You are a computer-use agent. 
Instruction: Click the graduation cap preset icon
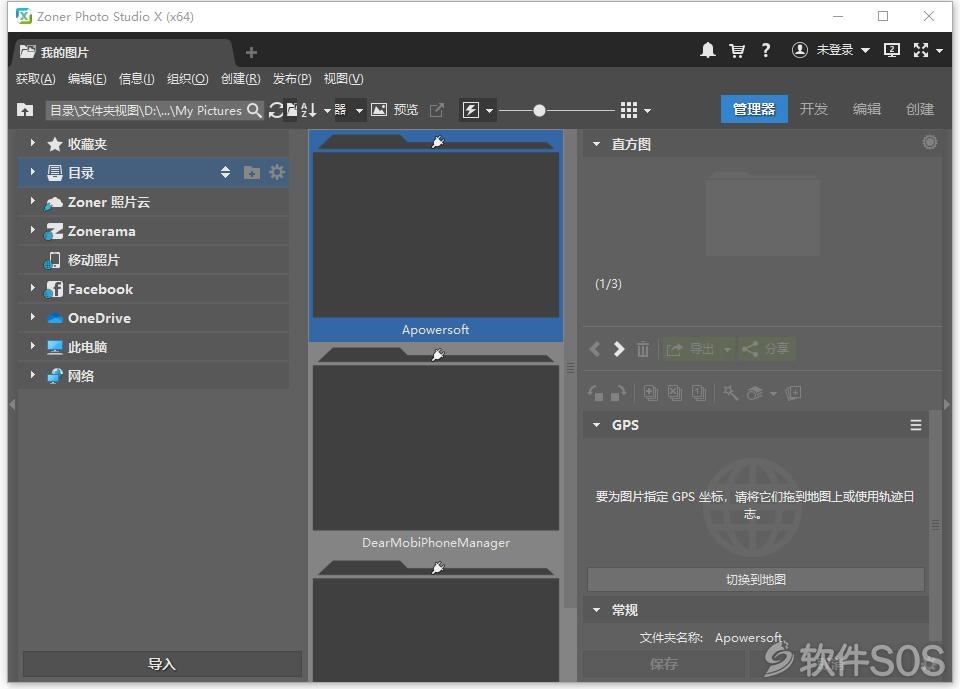755,393
